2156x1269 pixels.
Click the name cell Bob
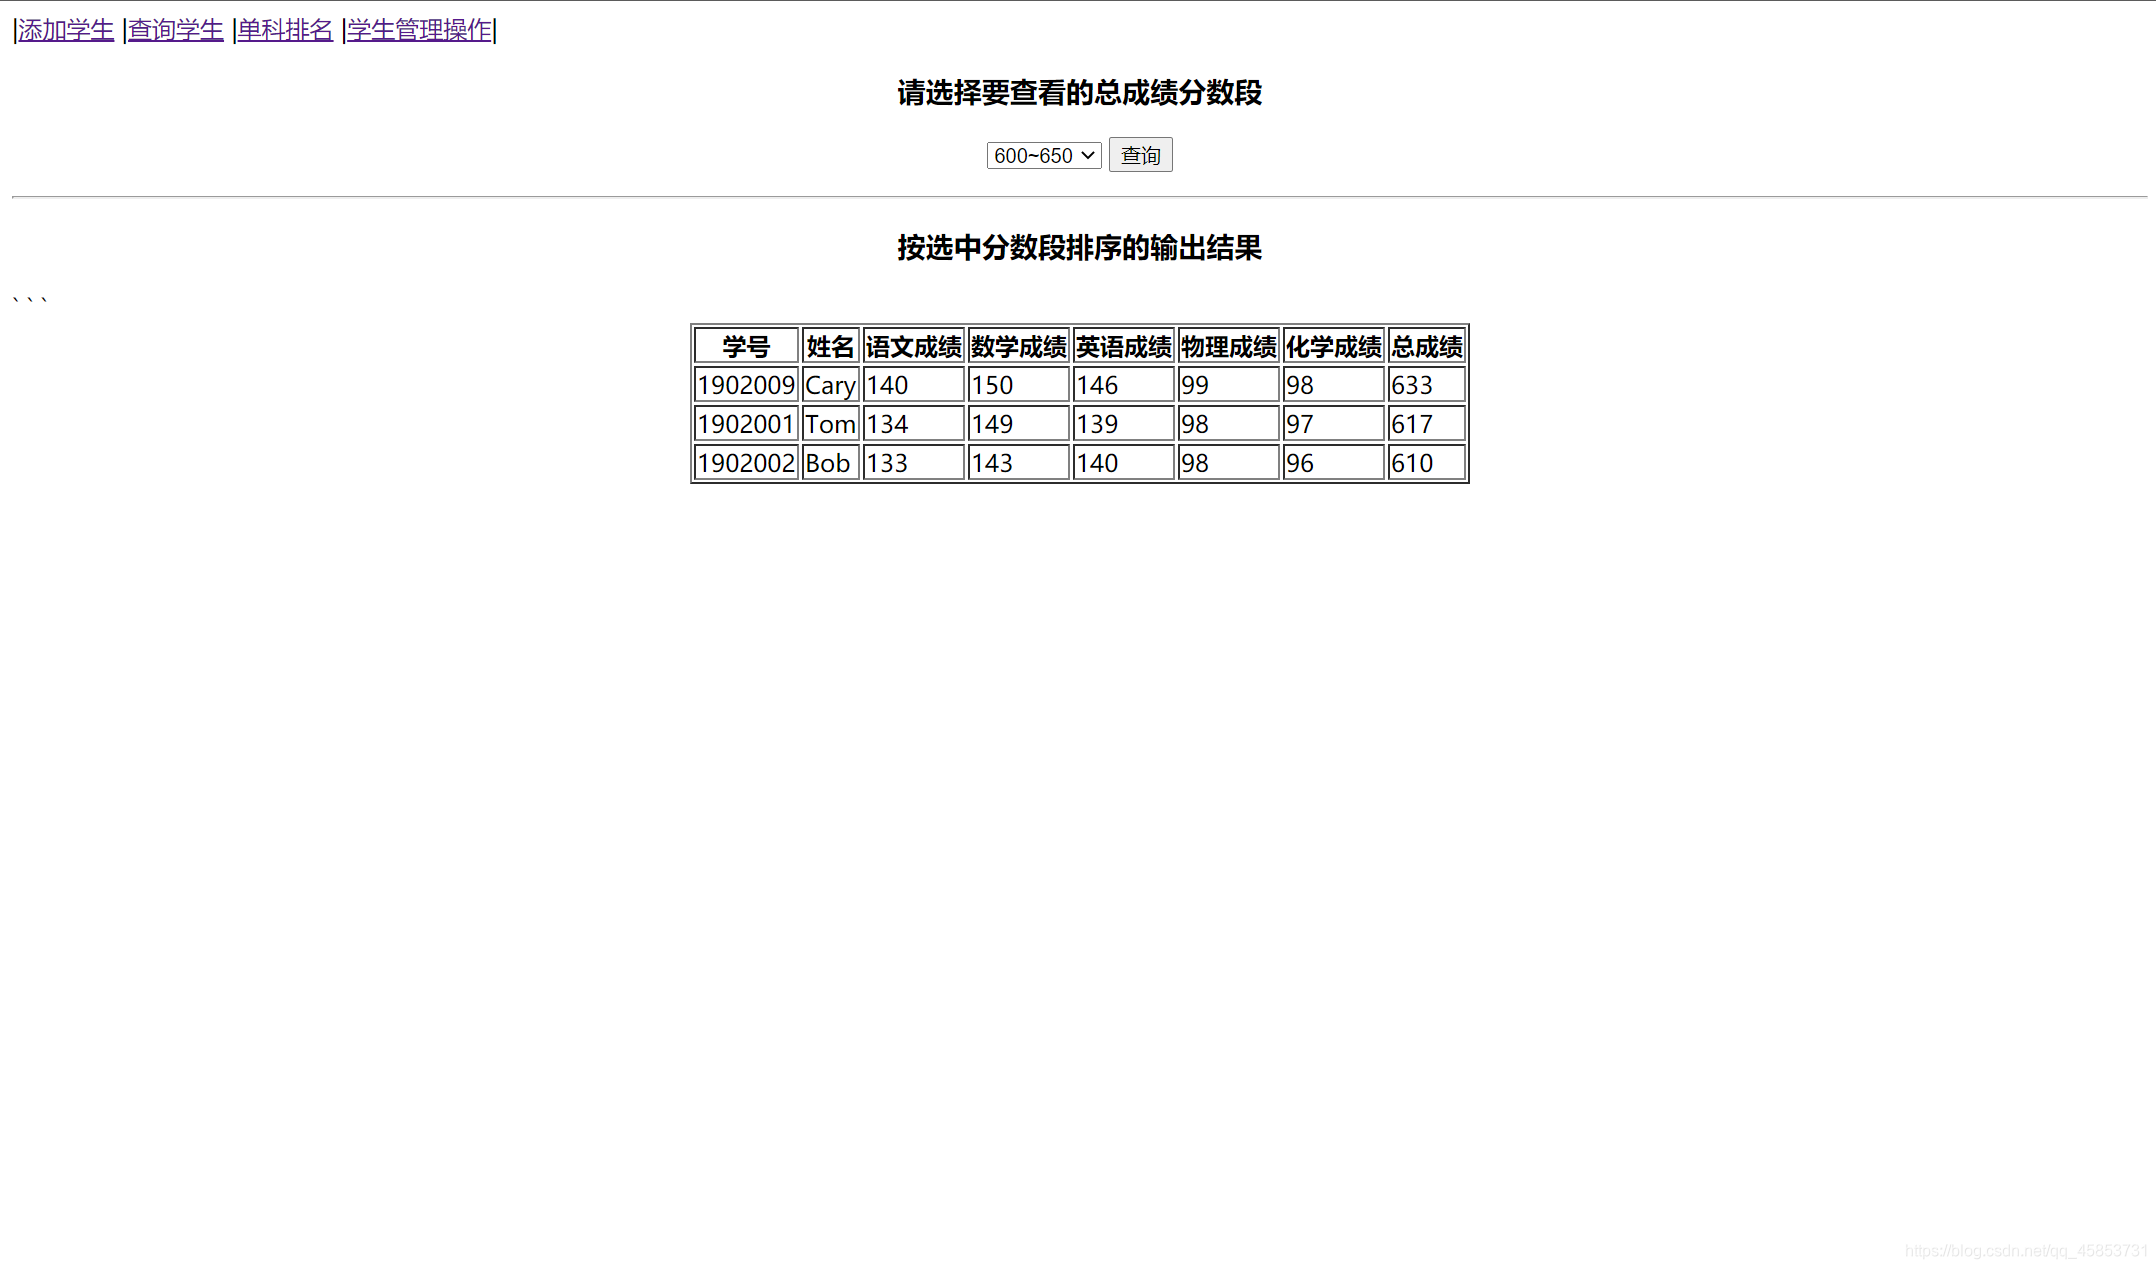pos(830,463)
